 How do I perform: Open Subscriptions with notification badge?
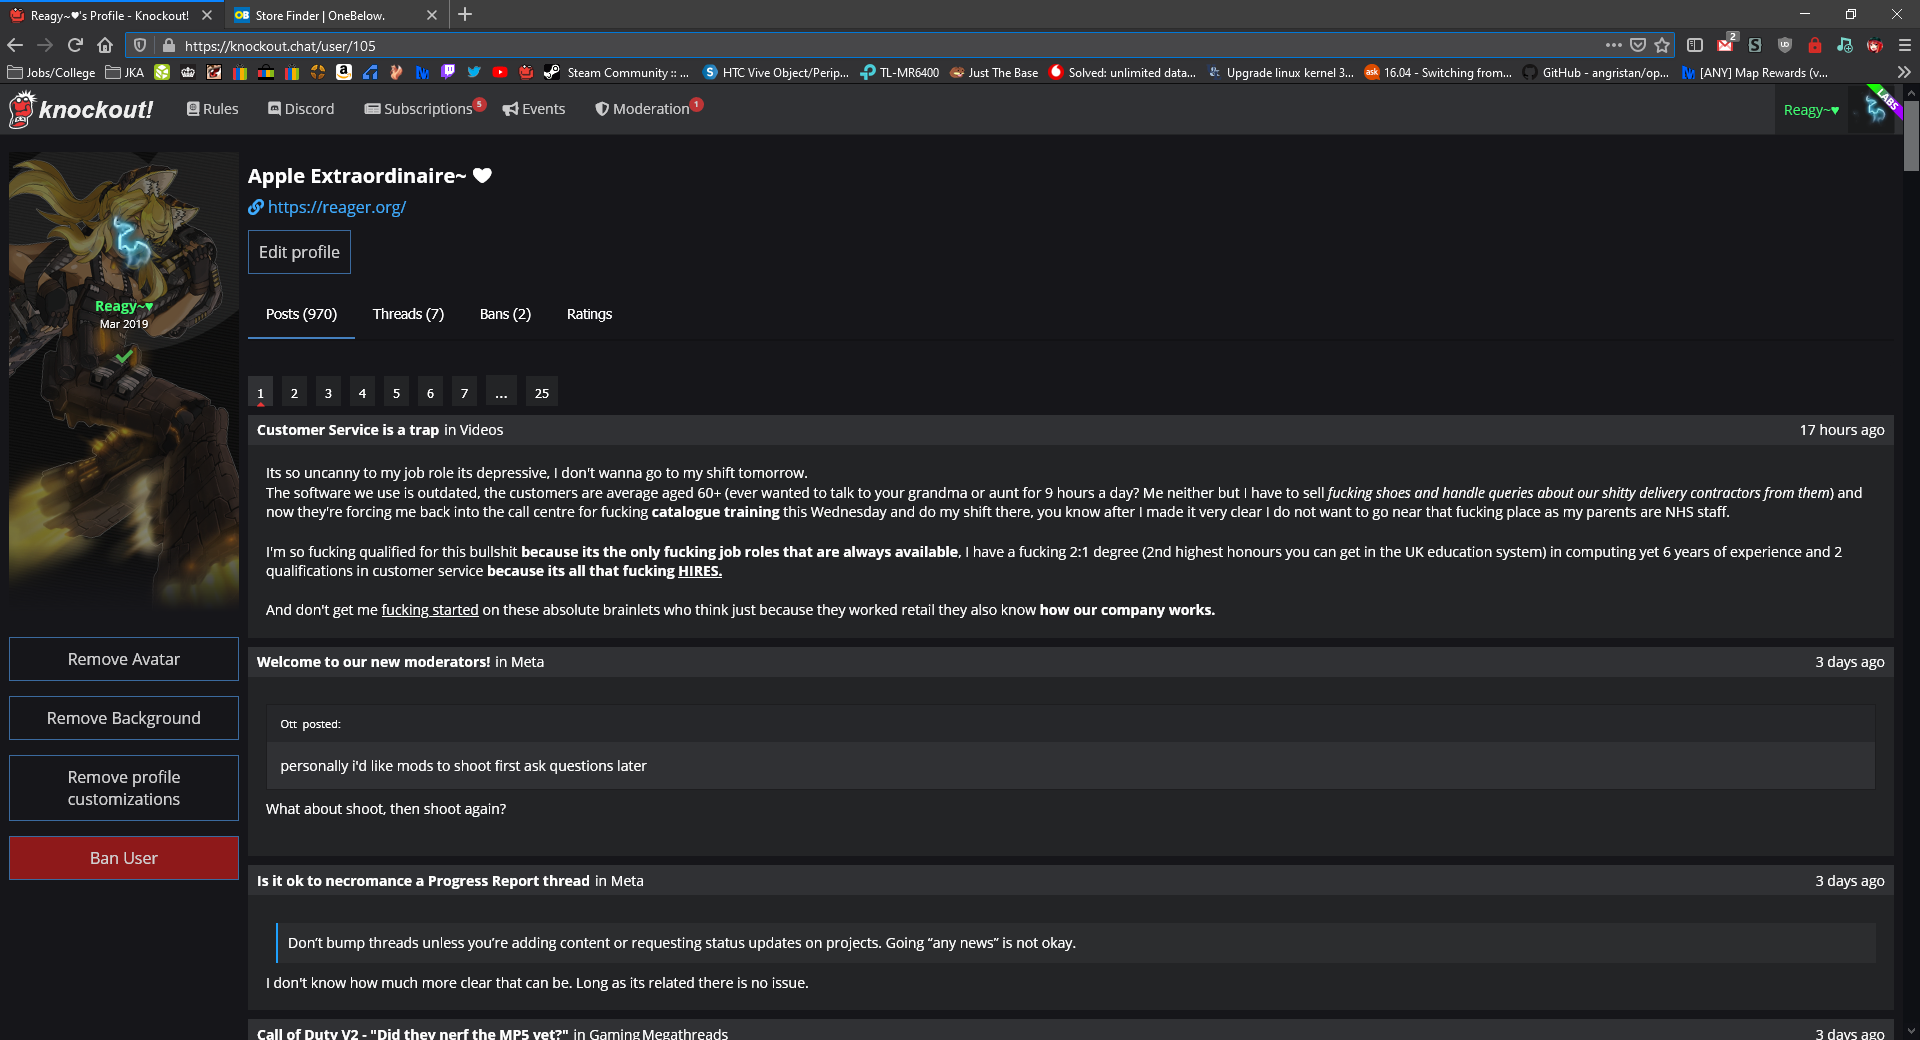(425, 109)
